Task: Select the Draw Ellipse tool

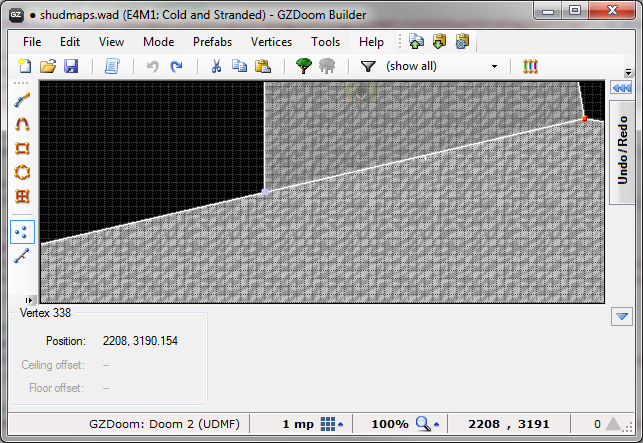Action: pyautogui.click(x=22, y=172)
